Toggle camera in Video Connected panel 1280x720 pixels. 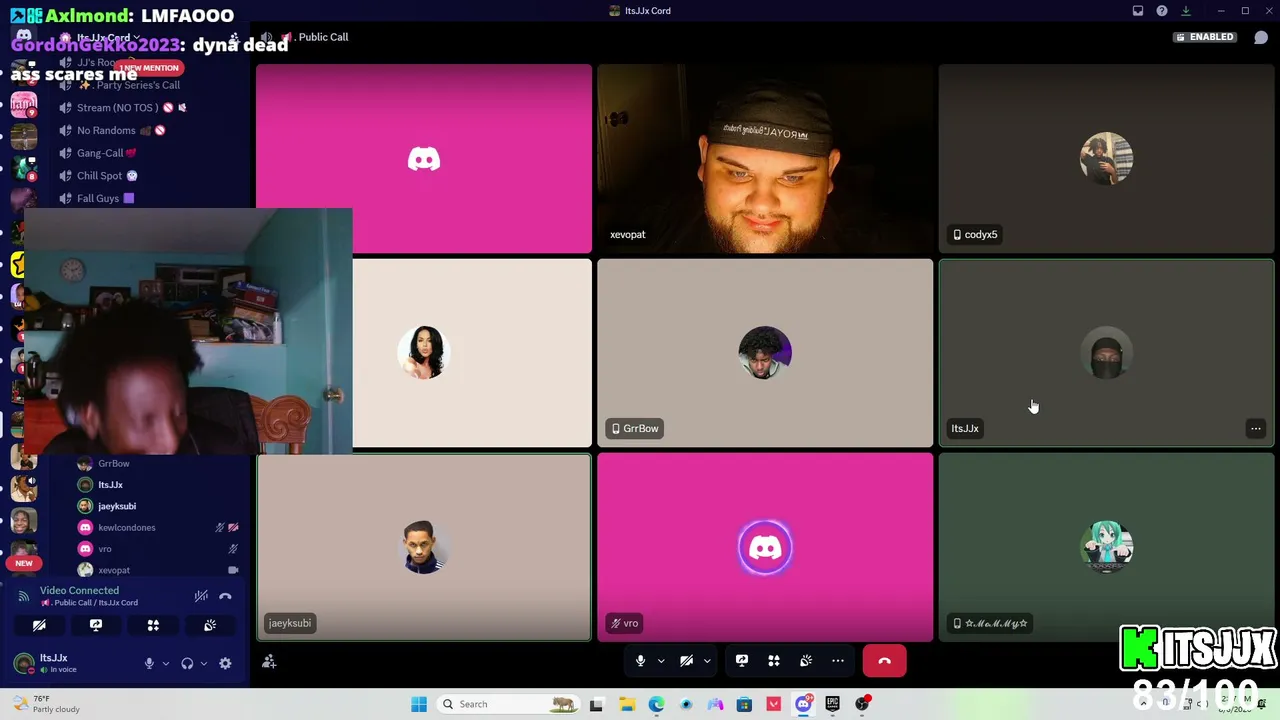39,625
